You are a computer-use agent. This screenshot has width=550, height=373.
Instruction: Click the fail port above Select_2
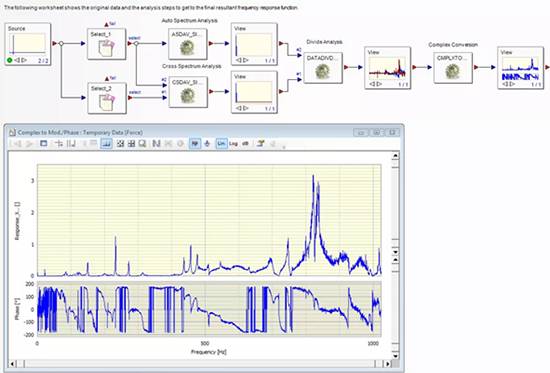click(107, 78)
